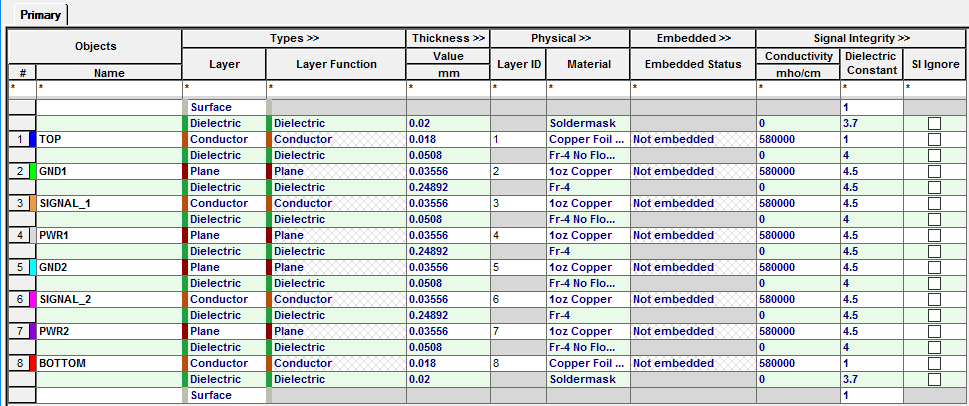
Task: Click the green color swatch beside GND1
Action: 33,171
